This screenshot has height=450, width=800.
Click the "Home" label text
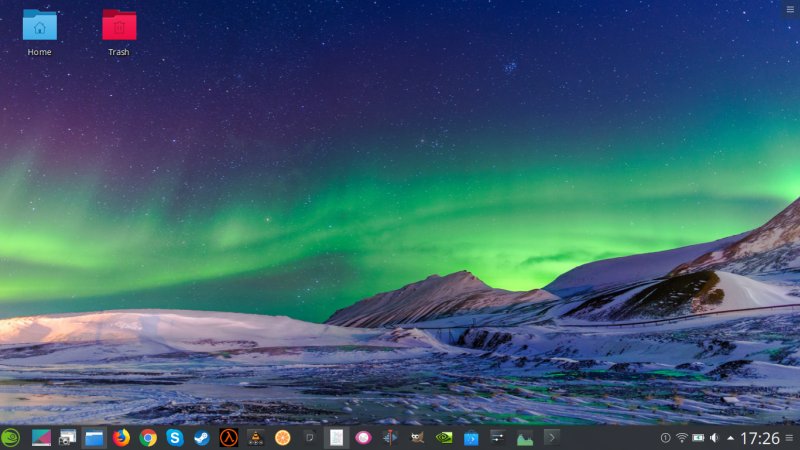[39, 52]
